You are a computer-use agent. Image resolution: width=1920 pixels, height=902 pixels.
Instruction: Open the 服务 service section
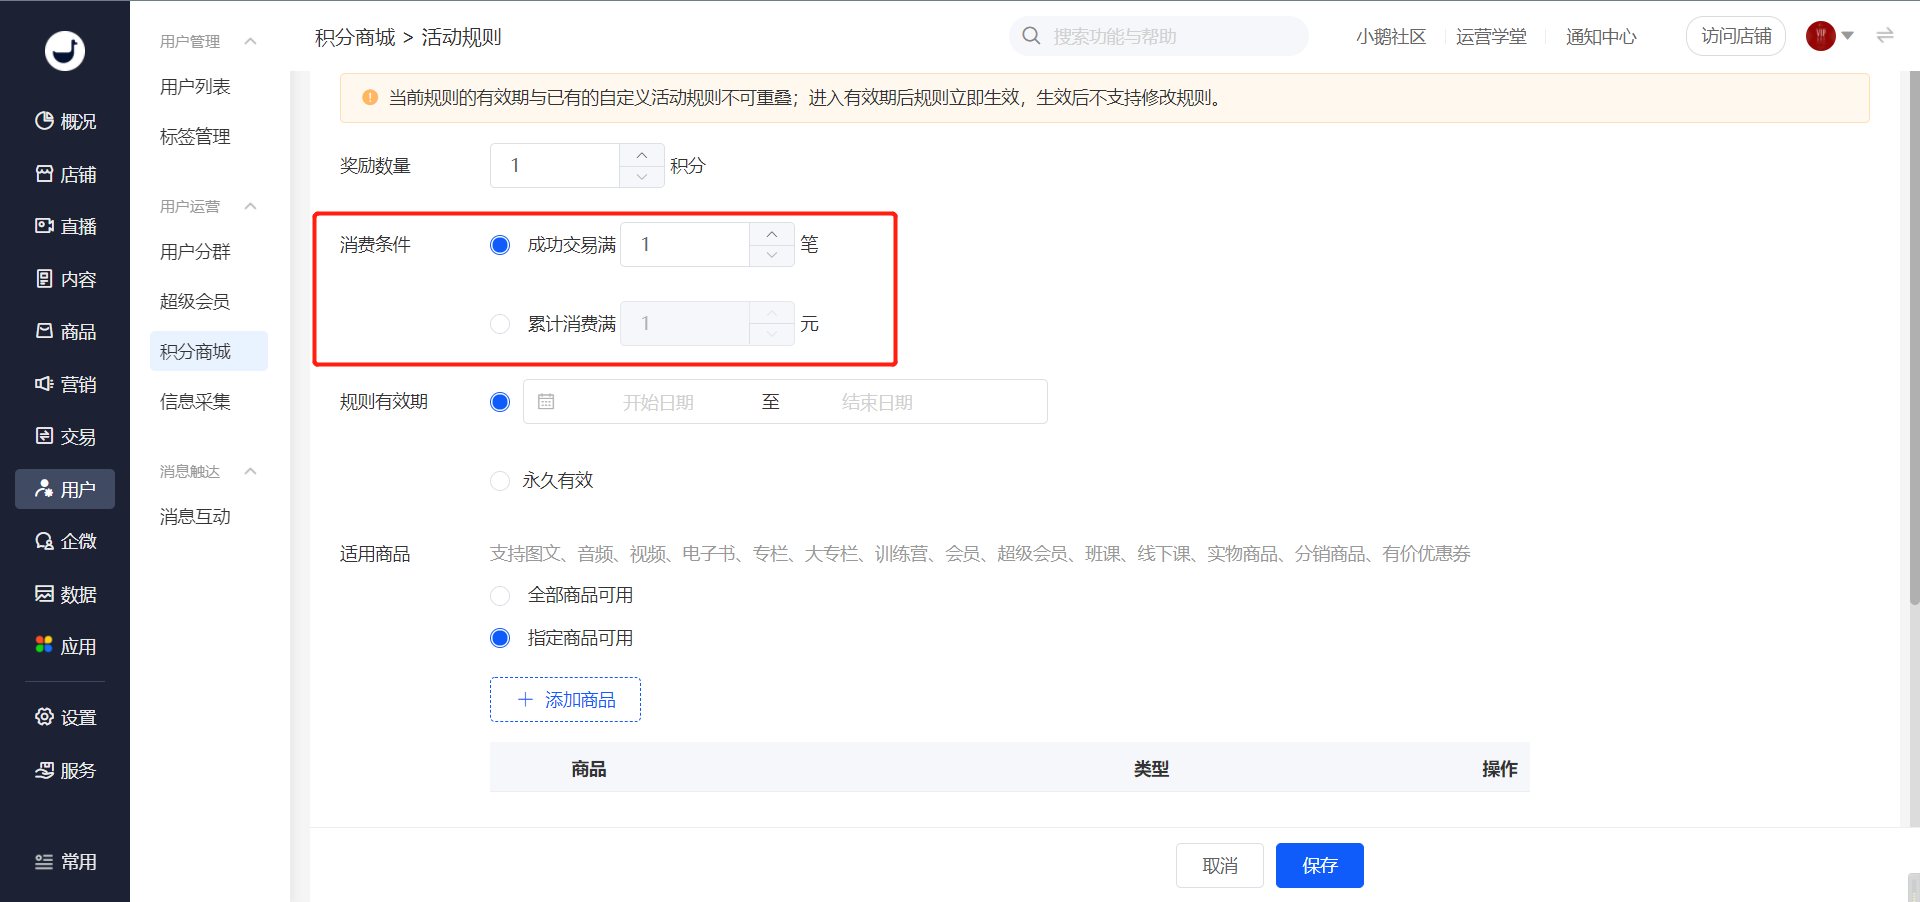tap(65, 771)
